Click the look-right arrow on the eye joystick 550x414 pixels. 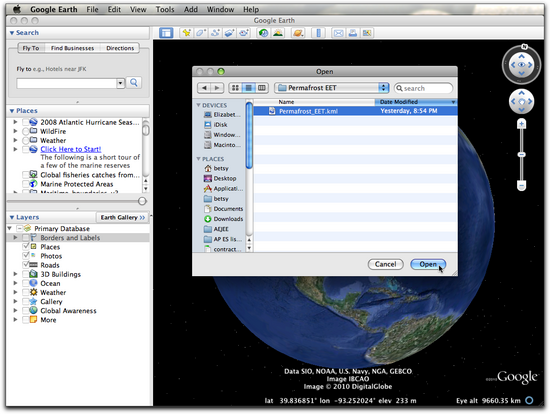click(530, 65)
